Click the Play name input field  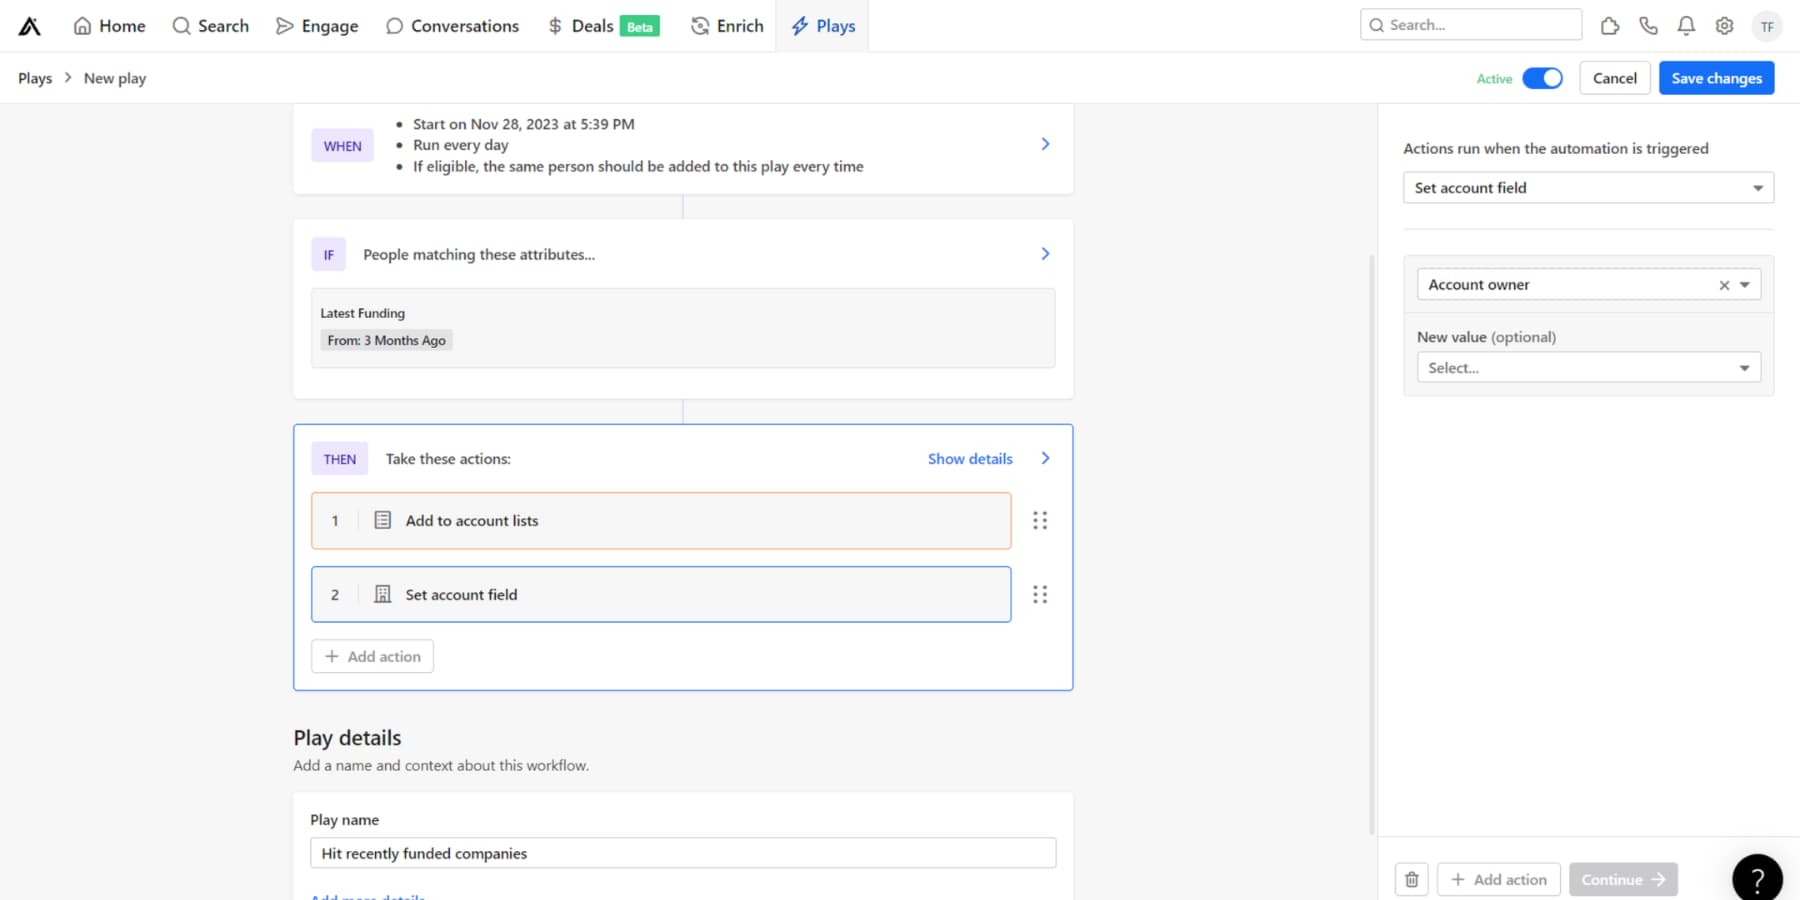[683, 853]
